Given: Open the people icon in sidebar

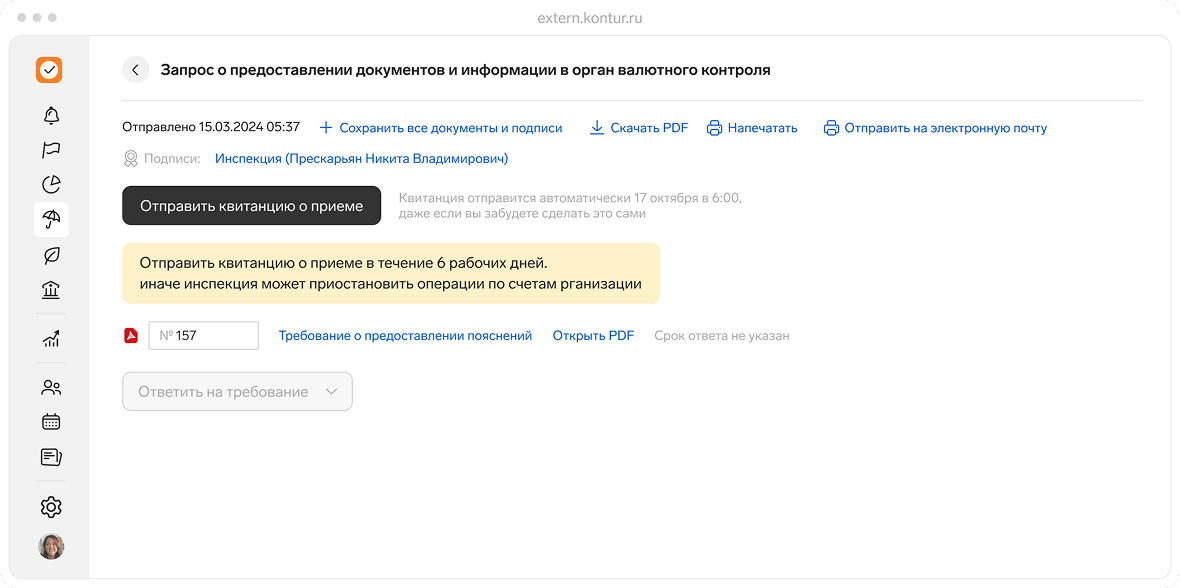Looking at the screenshot, I should [51, 387].
